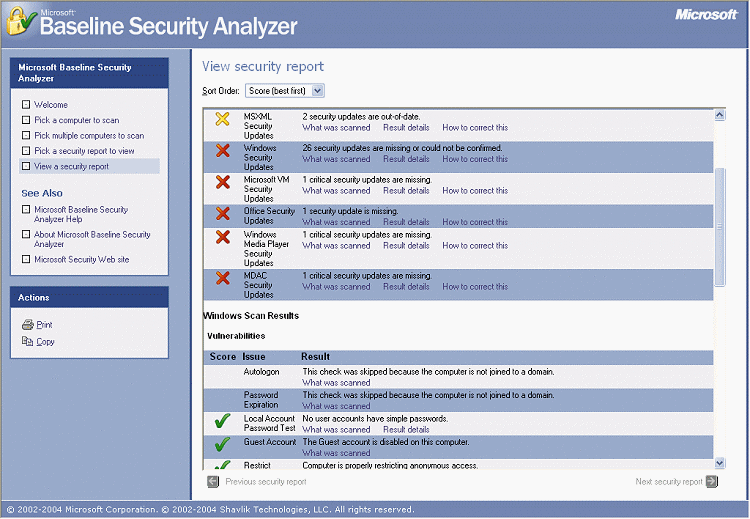750x519 pixels.
Task: Open About Microsoft Baseline Security Analyzer
Action: pyautogui.click(x=92, y=239)
